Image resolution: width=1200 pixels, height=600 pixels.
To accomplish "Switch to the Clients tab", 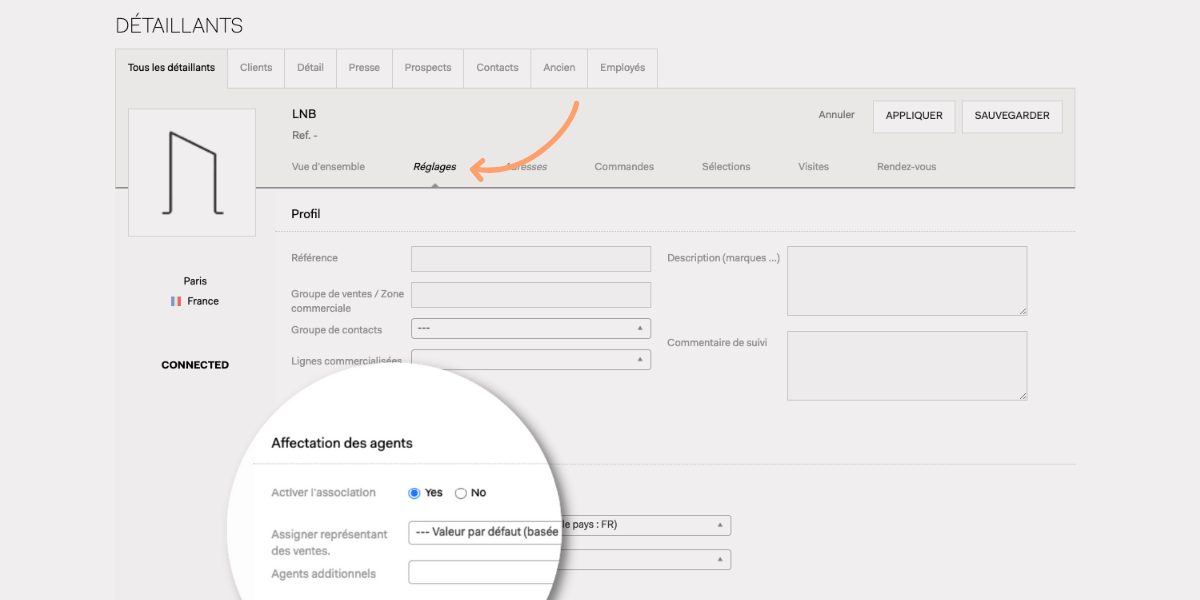I will (x=256, y=68).
